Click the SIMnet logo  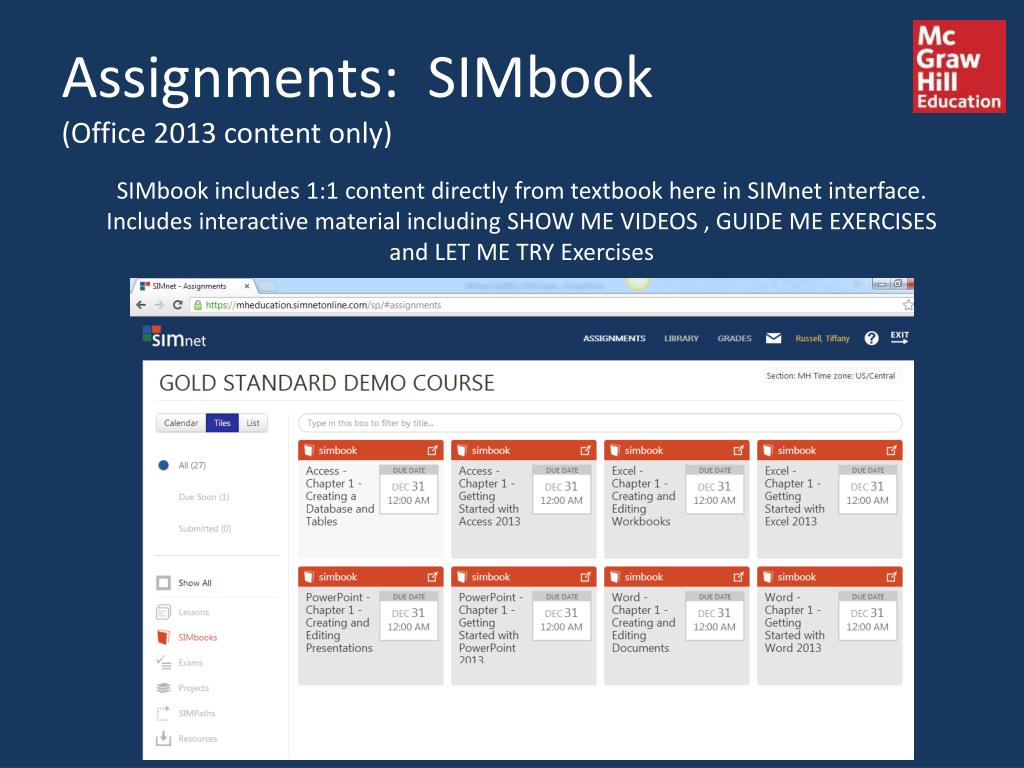pos(174,336)
